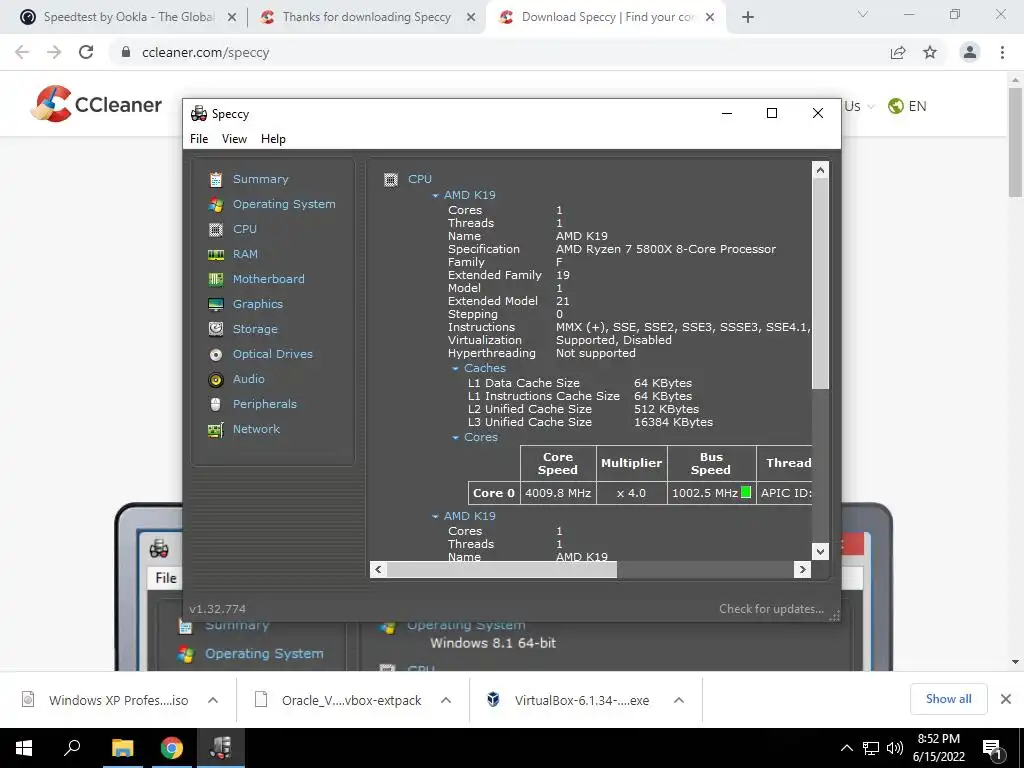The image size is (1024, 768).
Task: Close the downloads bar
Action: coord(1006,699)
